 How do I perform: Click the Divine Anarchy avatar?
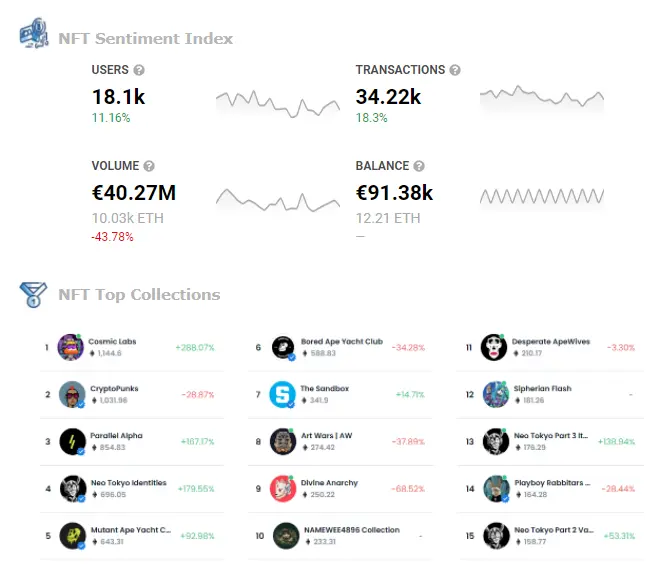(x=283, y=488)
